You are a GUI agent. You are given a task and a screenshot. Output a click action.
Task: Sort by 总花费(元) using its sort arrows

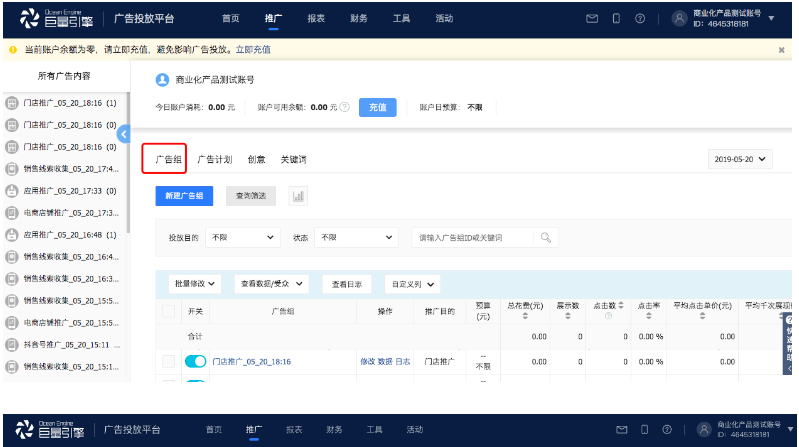coord(525,316)
